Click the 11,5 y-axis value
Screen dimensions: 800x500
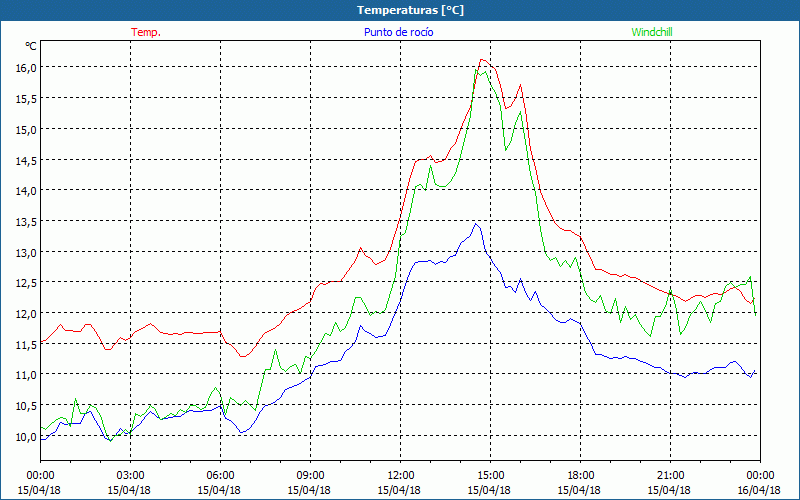tap(26, 344)
